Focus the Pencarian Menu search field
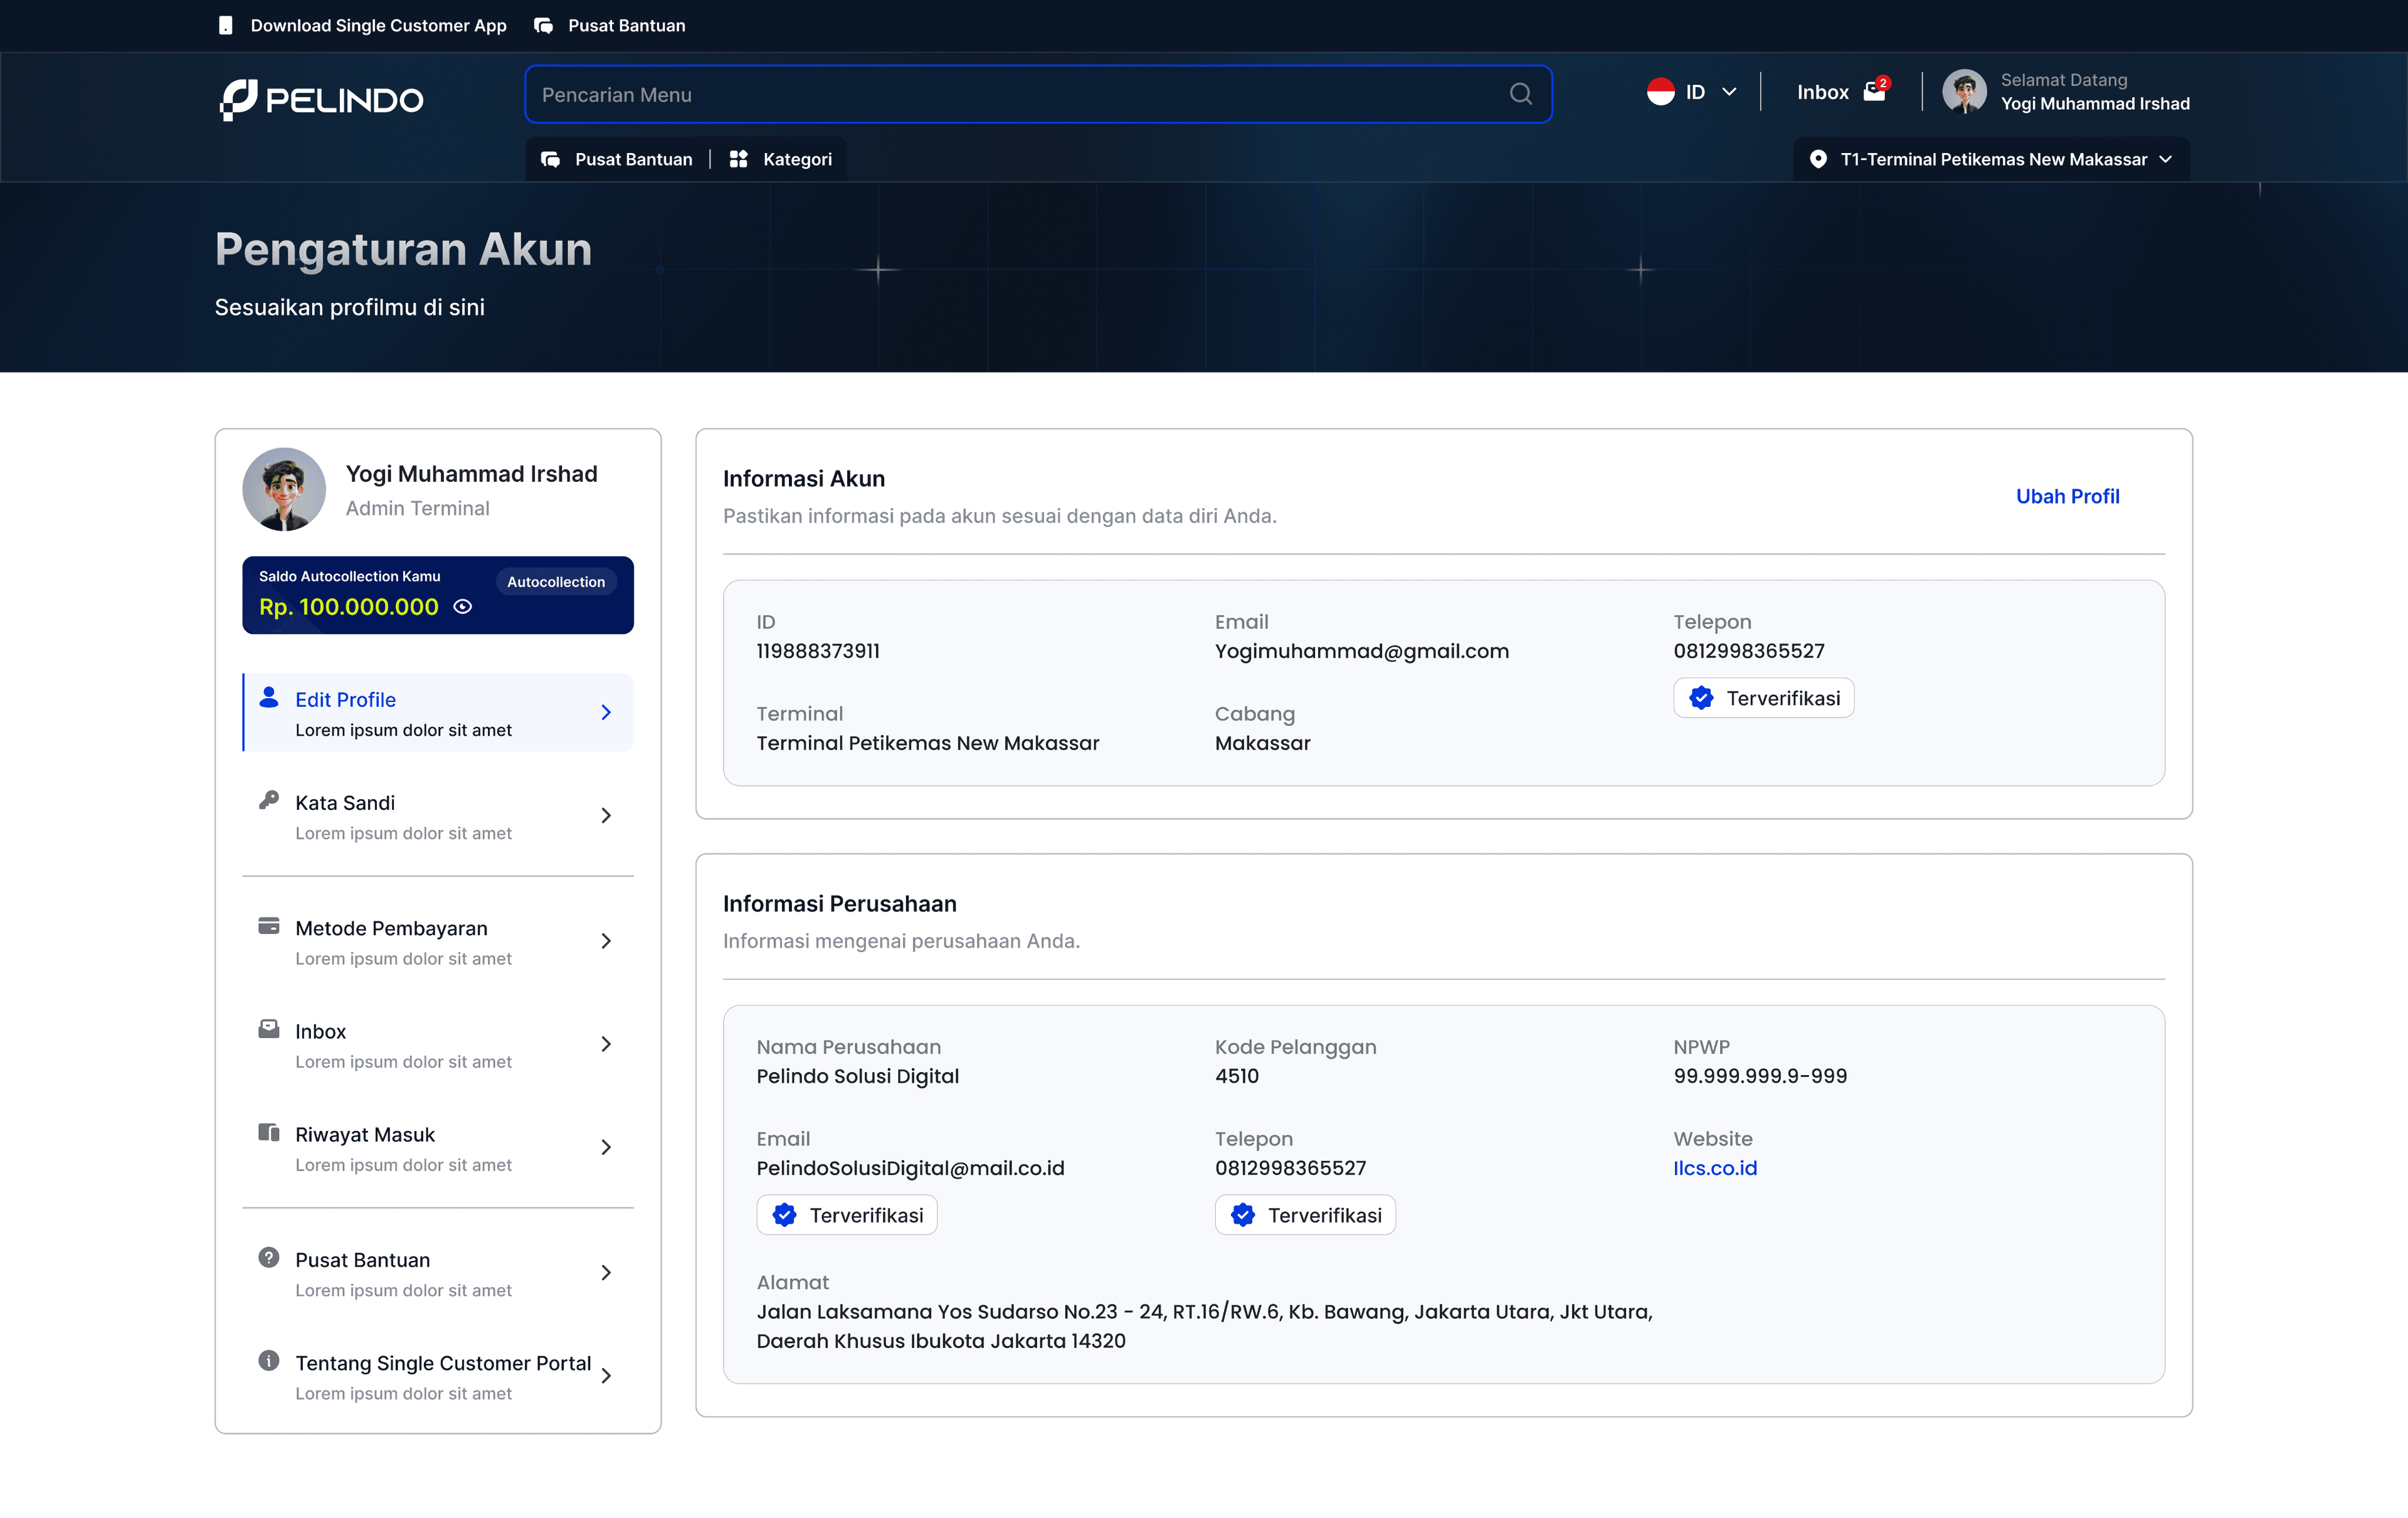 [1038, 94]
